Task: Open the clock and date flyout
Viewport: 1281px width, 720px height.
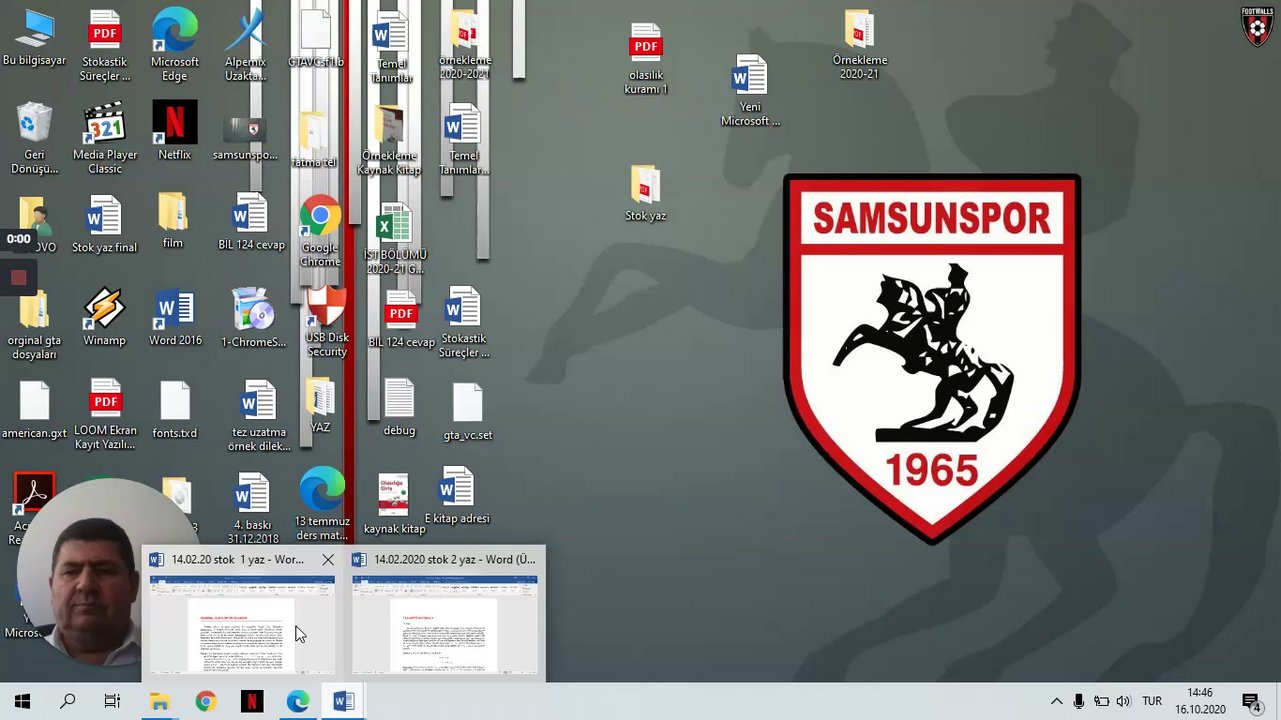Action: pyautogui.click(x=1200, y=702)
